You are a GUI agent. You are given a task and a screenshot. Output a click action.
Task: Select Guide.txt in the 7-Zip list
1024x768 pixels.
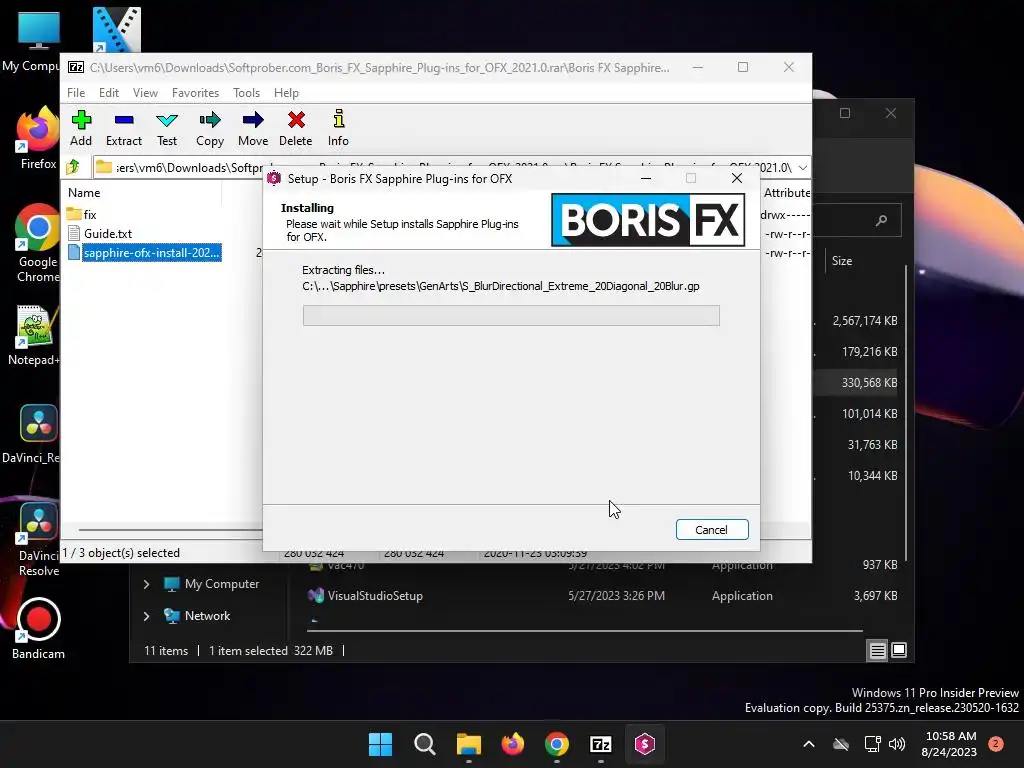click(100, 233)
